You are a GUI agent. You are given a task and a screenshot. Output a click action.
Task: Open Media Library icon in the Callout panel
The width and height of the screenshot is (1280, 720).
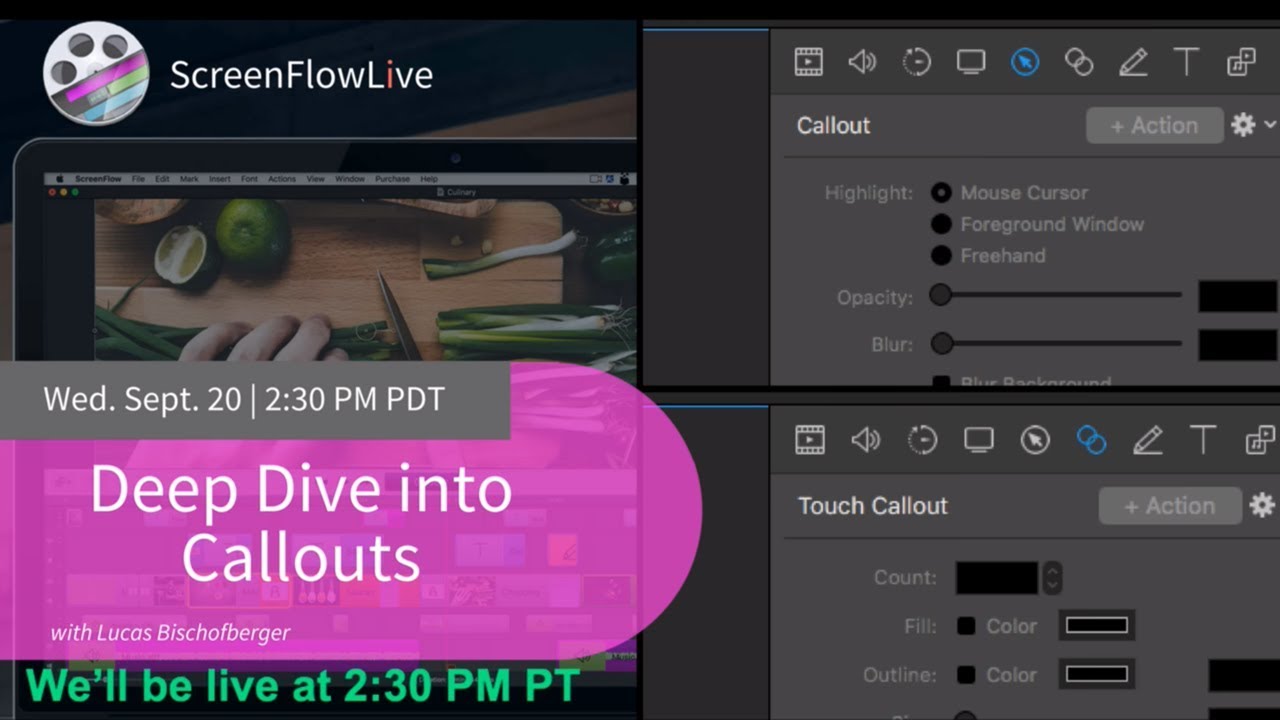1241,62
